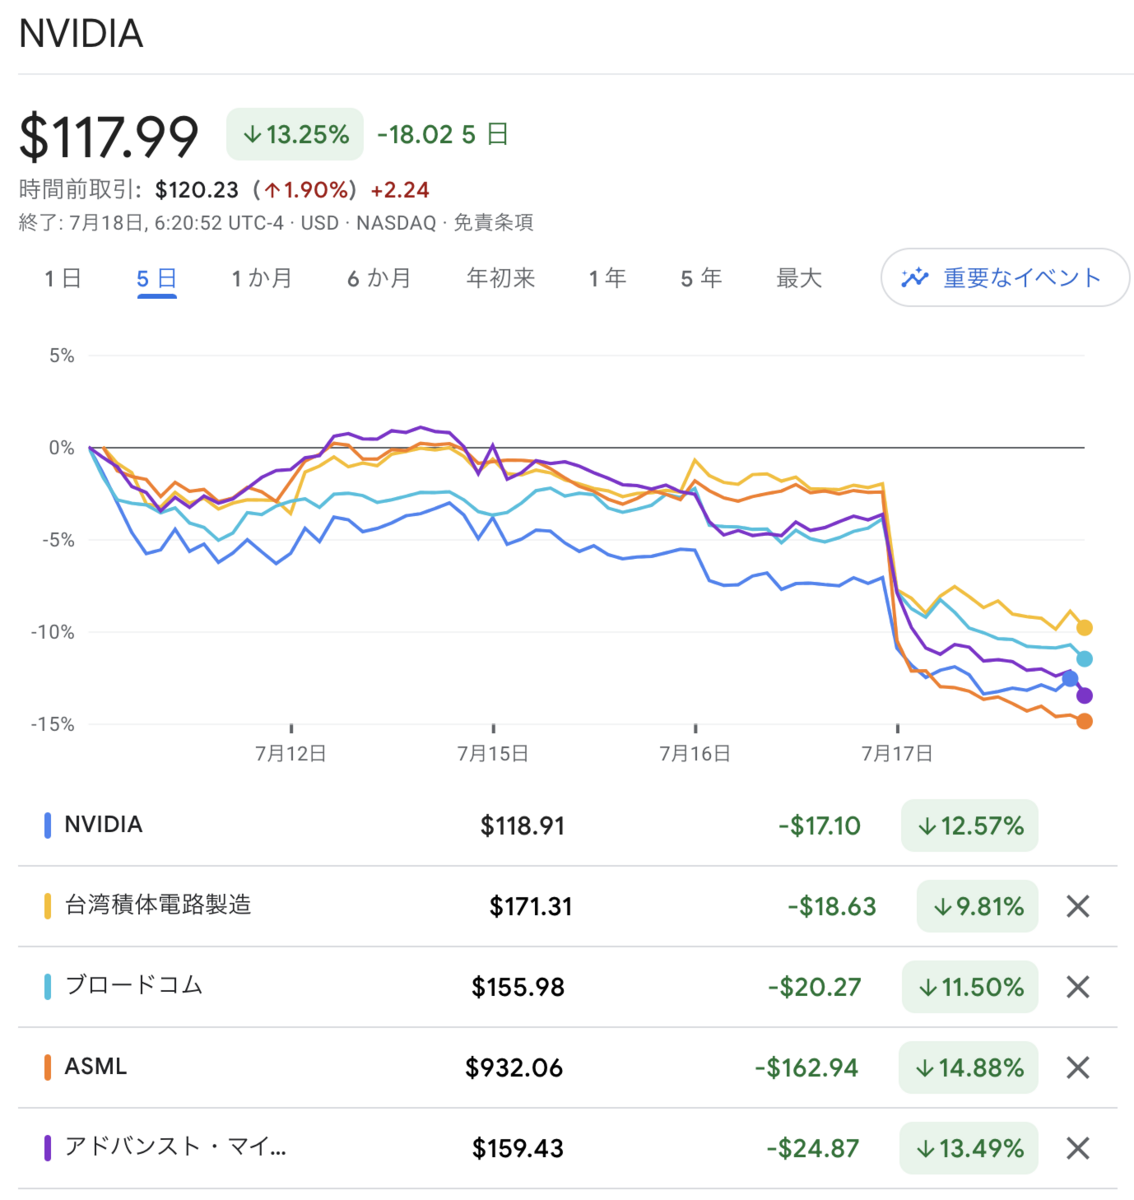Viewport: 1134px width, 1200px height.
Task: Click the 7月12日 date label on axis
Action: [291, 754]
